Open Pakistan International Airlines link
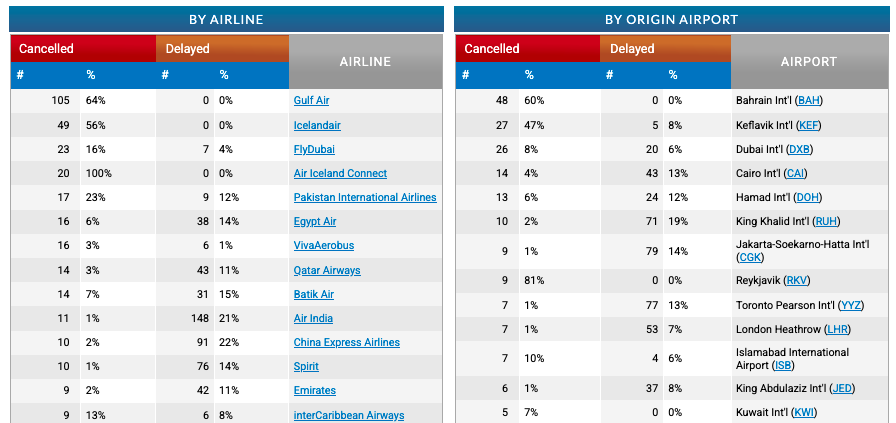 (x=365, y=197)
